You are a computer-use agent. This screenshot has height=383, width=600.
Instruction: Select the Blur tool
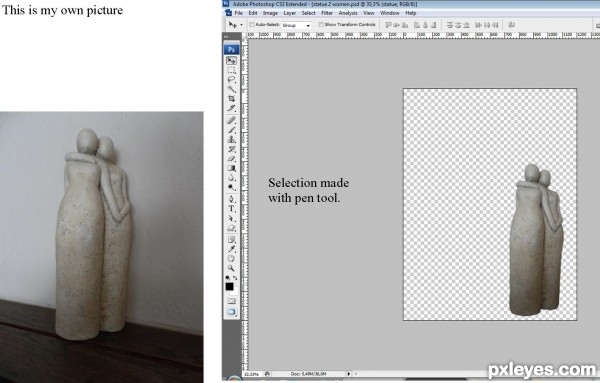pyautogui.click(x=232, y=178)
